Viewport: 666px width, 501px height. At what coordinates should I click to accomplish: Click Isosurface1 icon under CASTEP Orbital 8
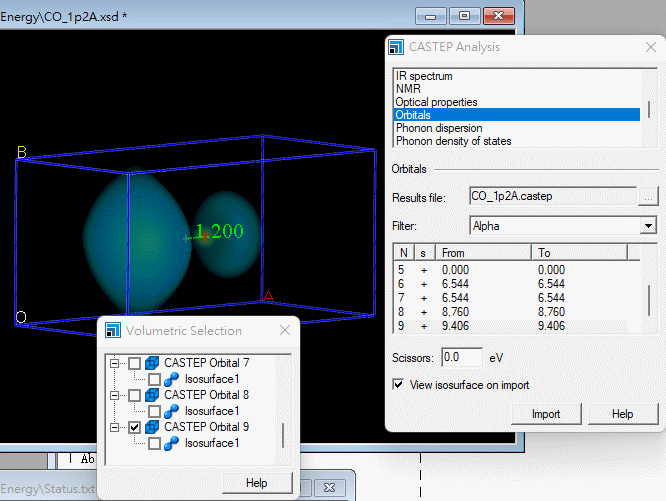(173, 411)
